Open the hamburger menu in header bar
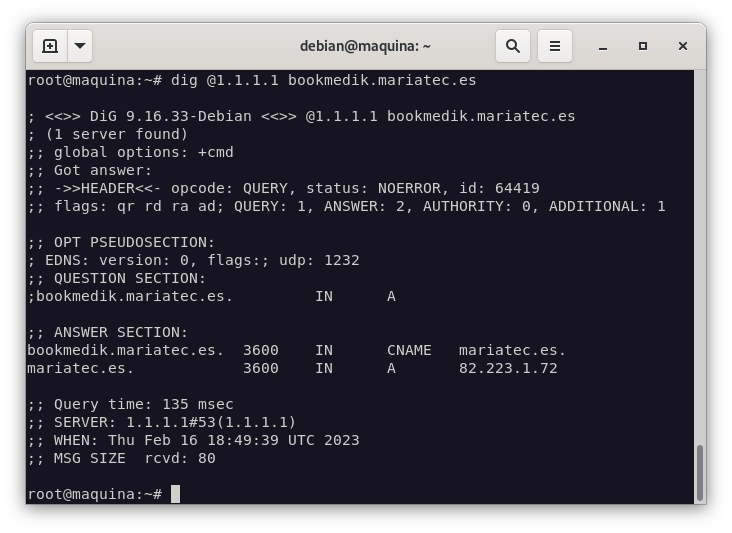Screen dimensions: 732x533 tap(555, 46)
